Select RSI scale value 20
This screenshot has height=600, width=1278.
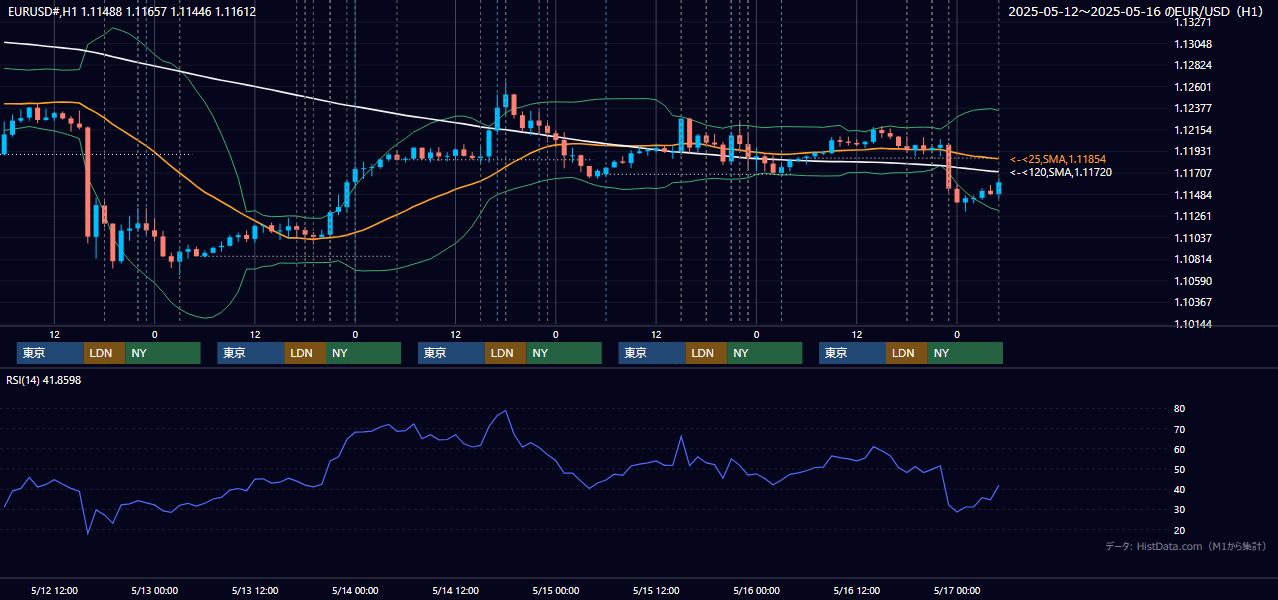pos(1180,530)
